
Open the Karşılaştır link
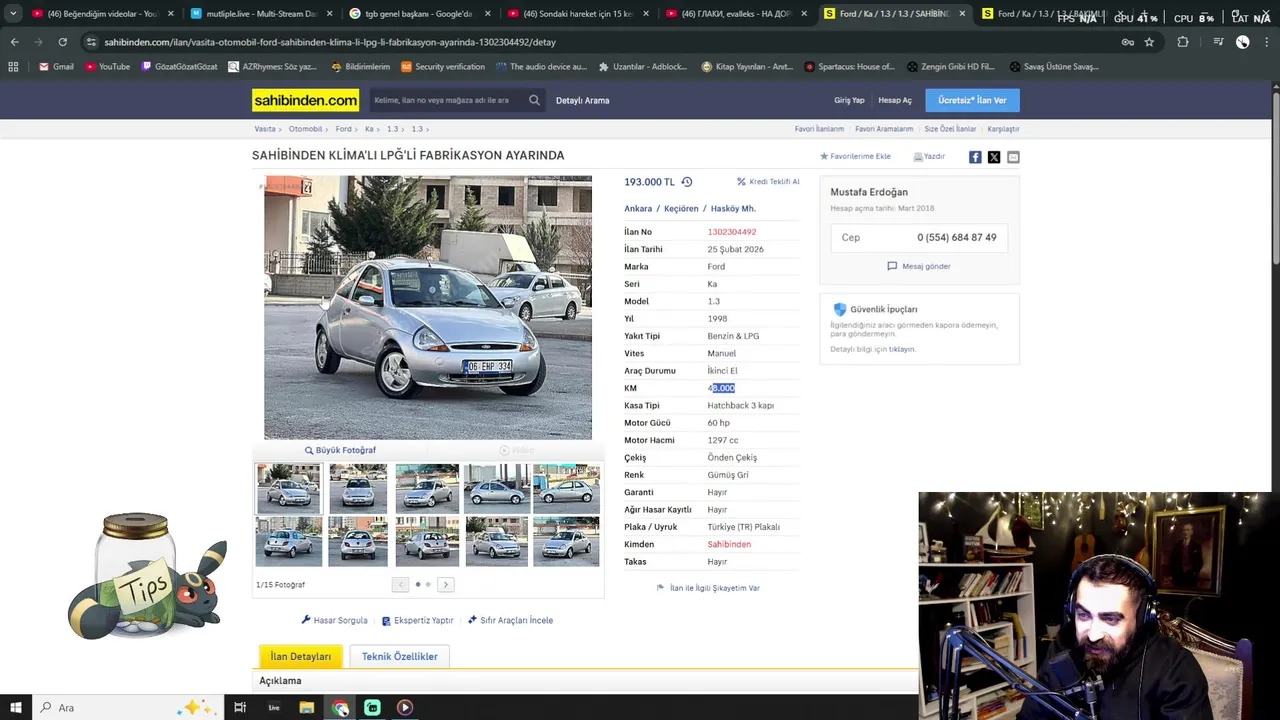pos(1003,129)
